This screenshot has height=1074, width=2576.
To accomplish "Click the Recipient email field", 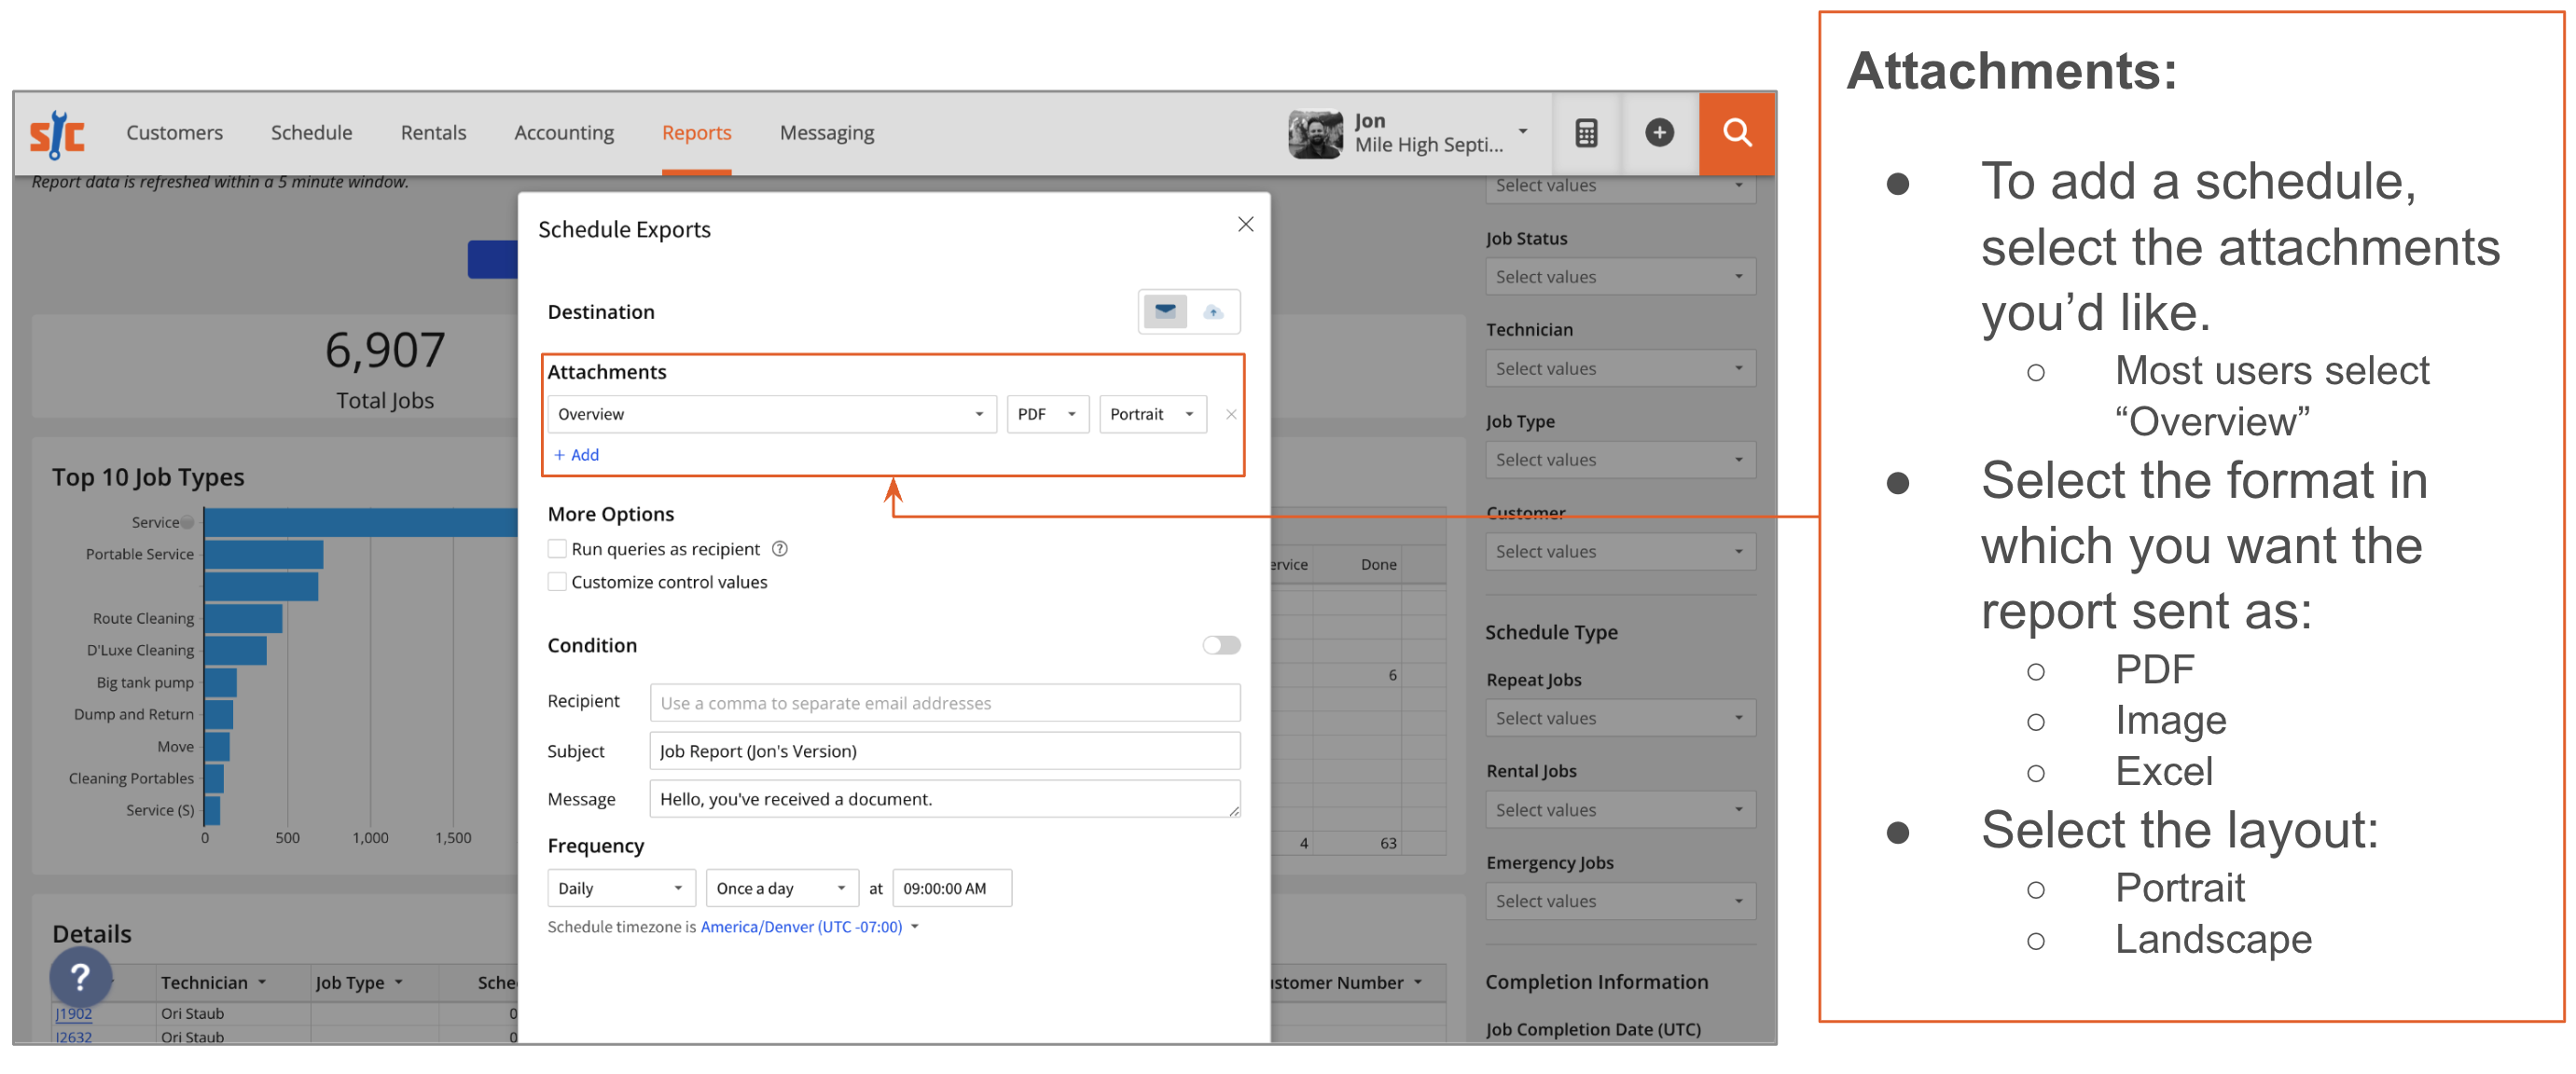I will click(944, 703).
